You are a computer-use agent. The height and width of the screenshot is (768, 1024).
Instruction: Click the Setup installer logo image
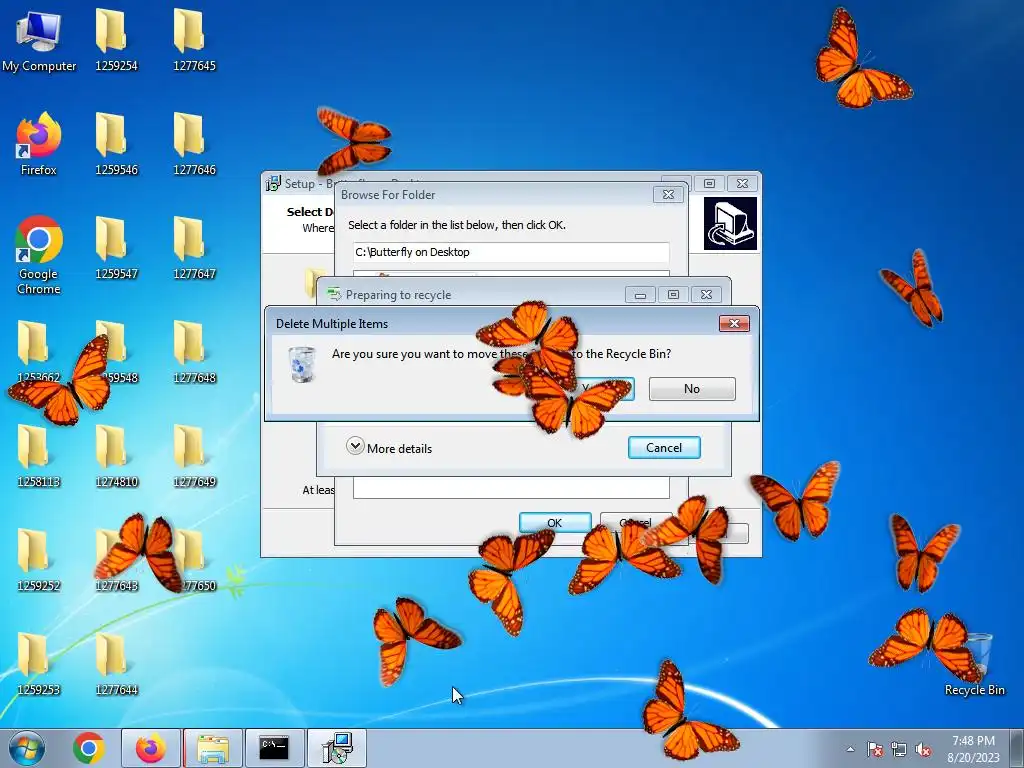[x=730, y=224]
